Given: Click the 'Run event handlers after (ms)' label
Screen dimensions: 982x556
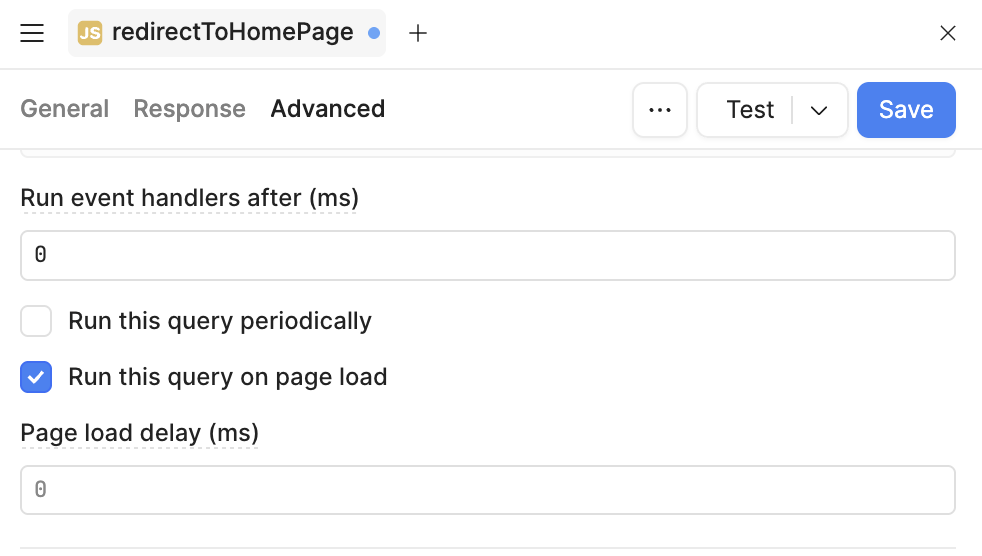Looking at the screenshot, I should [189, 198].
